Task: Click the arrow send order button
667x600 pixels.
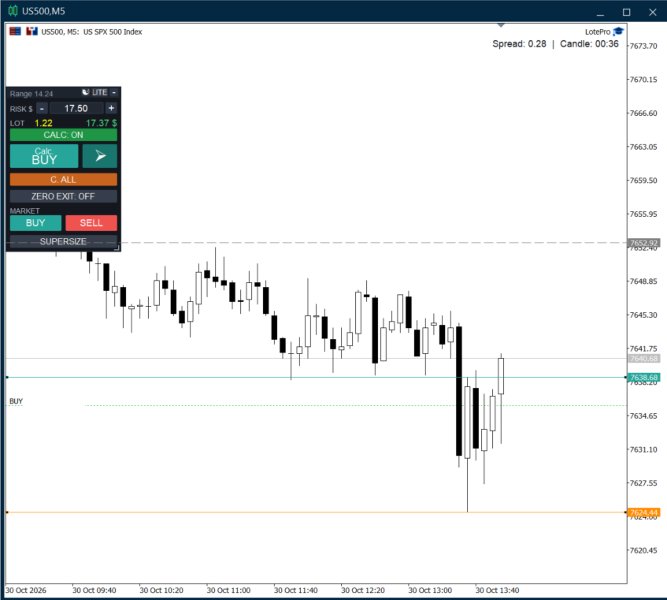Action: coord(100,156)
